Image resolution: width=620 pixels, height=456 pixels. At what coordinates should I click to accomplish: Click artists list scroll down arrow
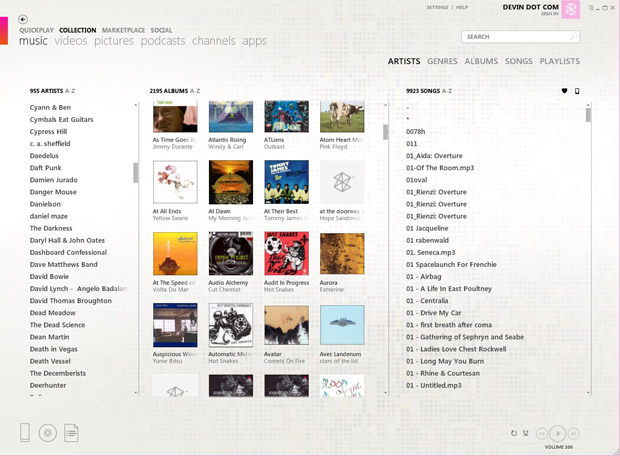[136, 393]
